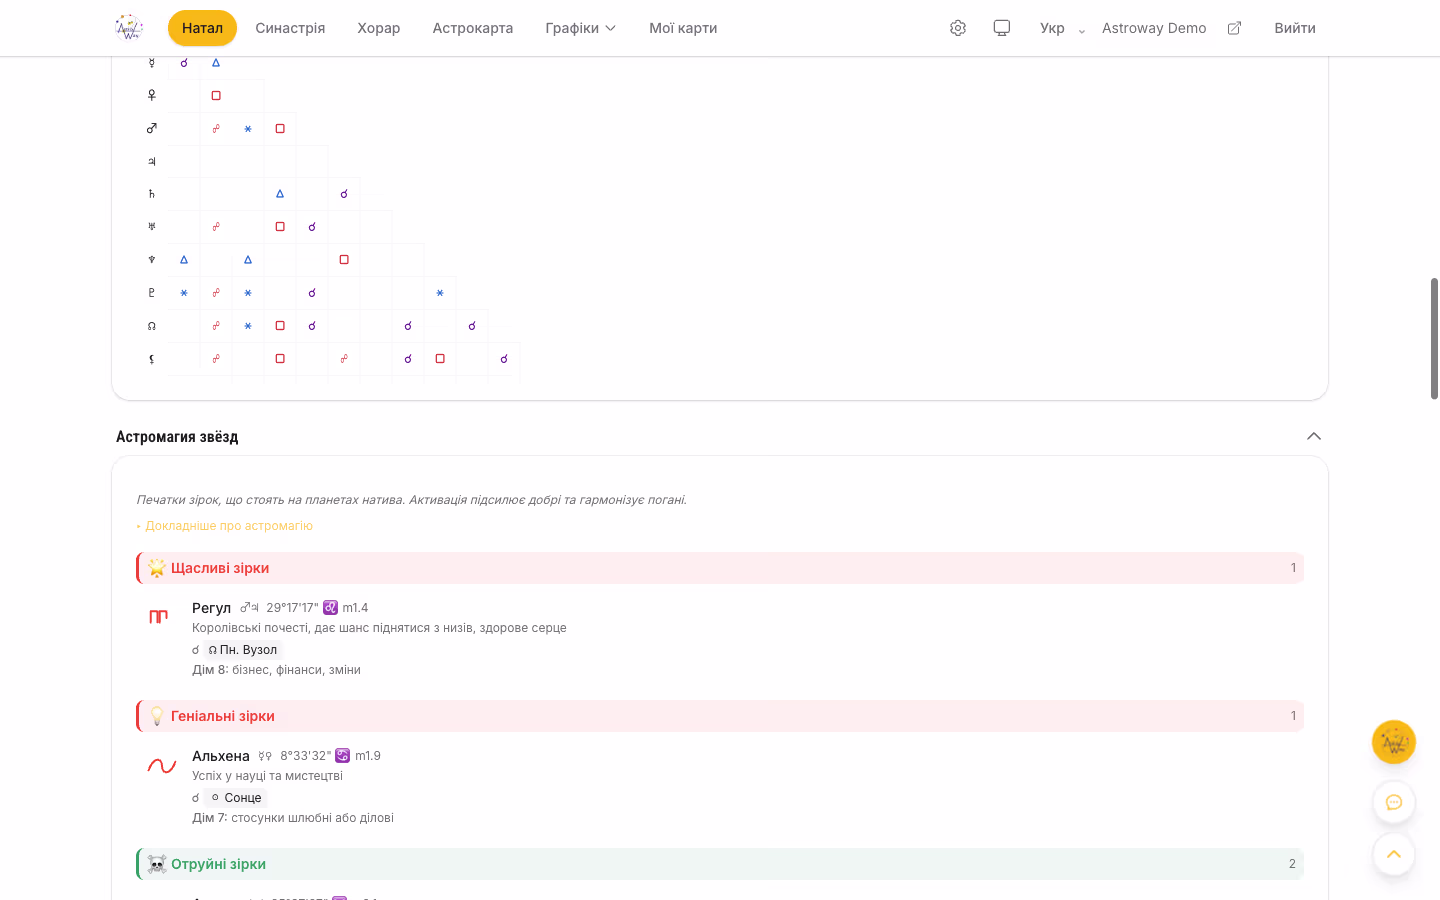Open external link icon beside Astroway Demo
Screen dimensions: 1440x900
pos(1234,28)
